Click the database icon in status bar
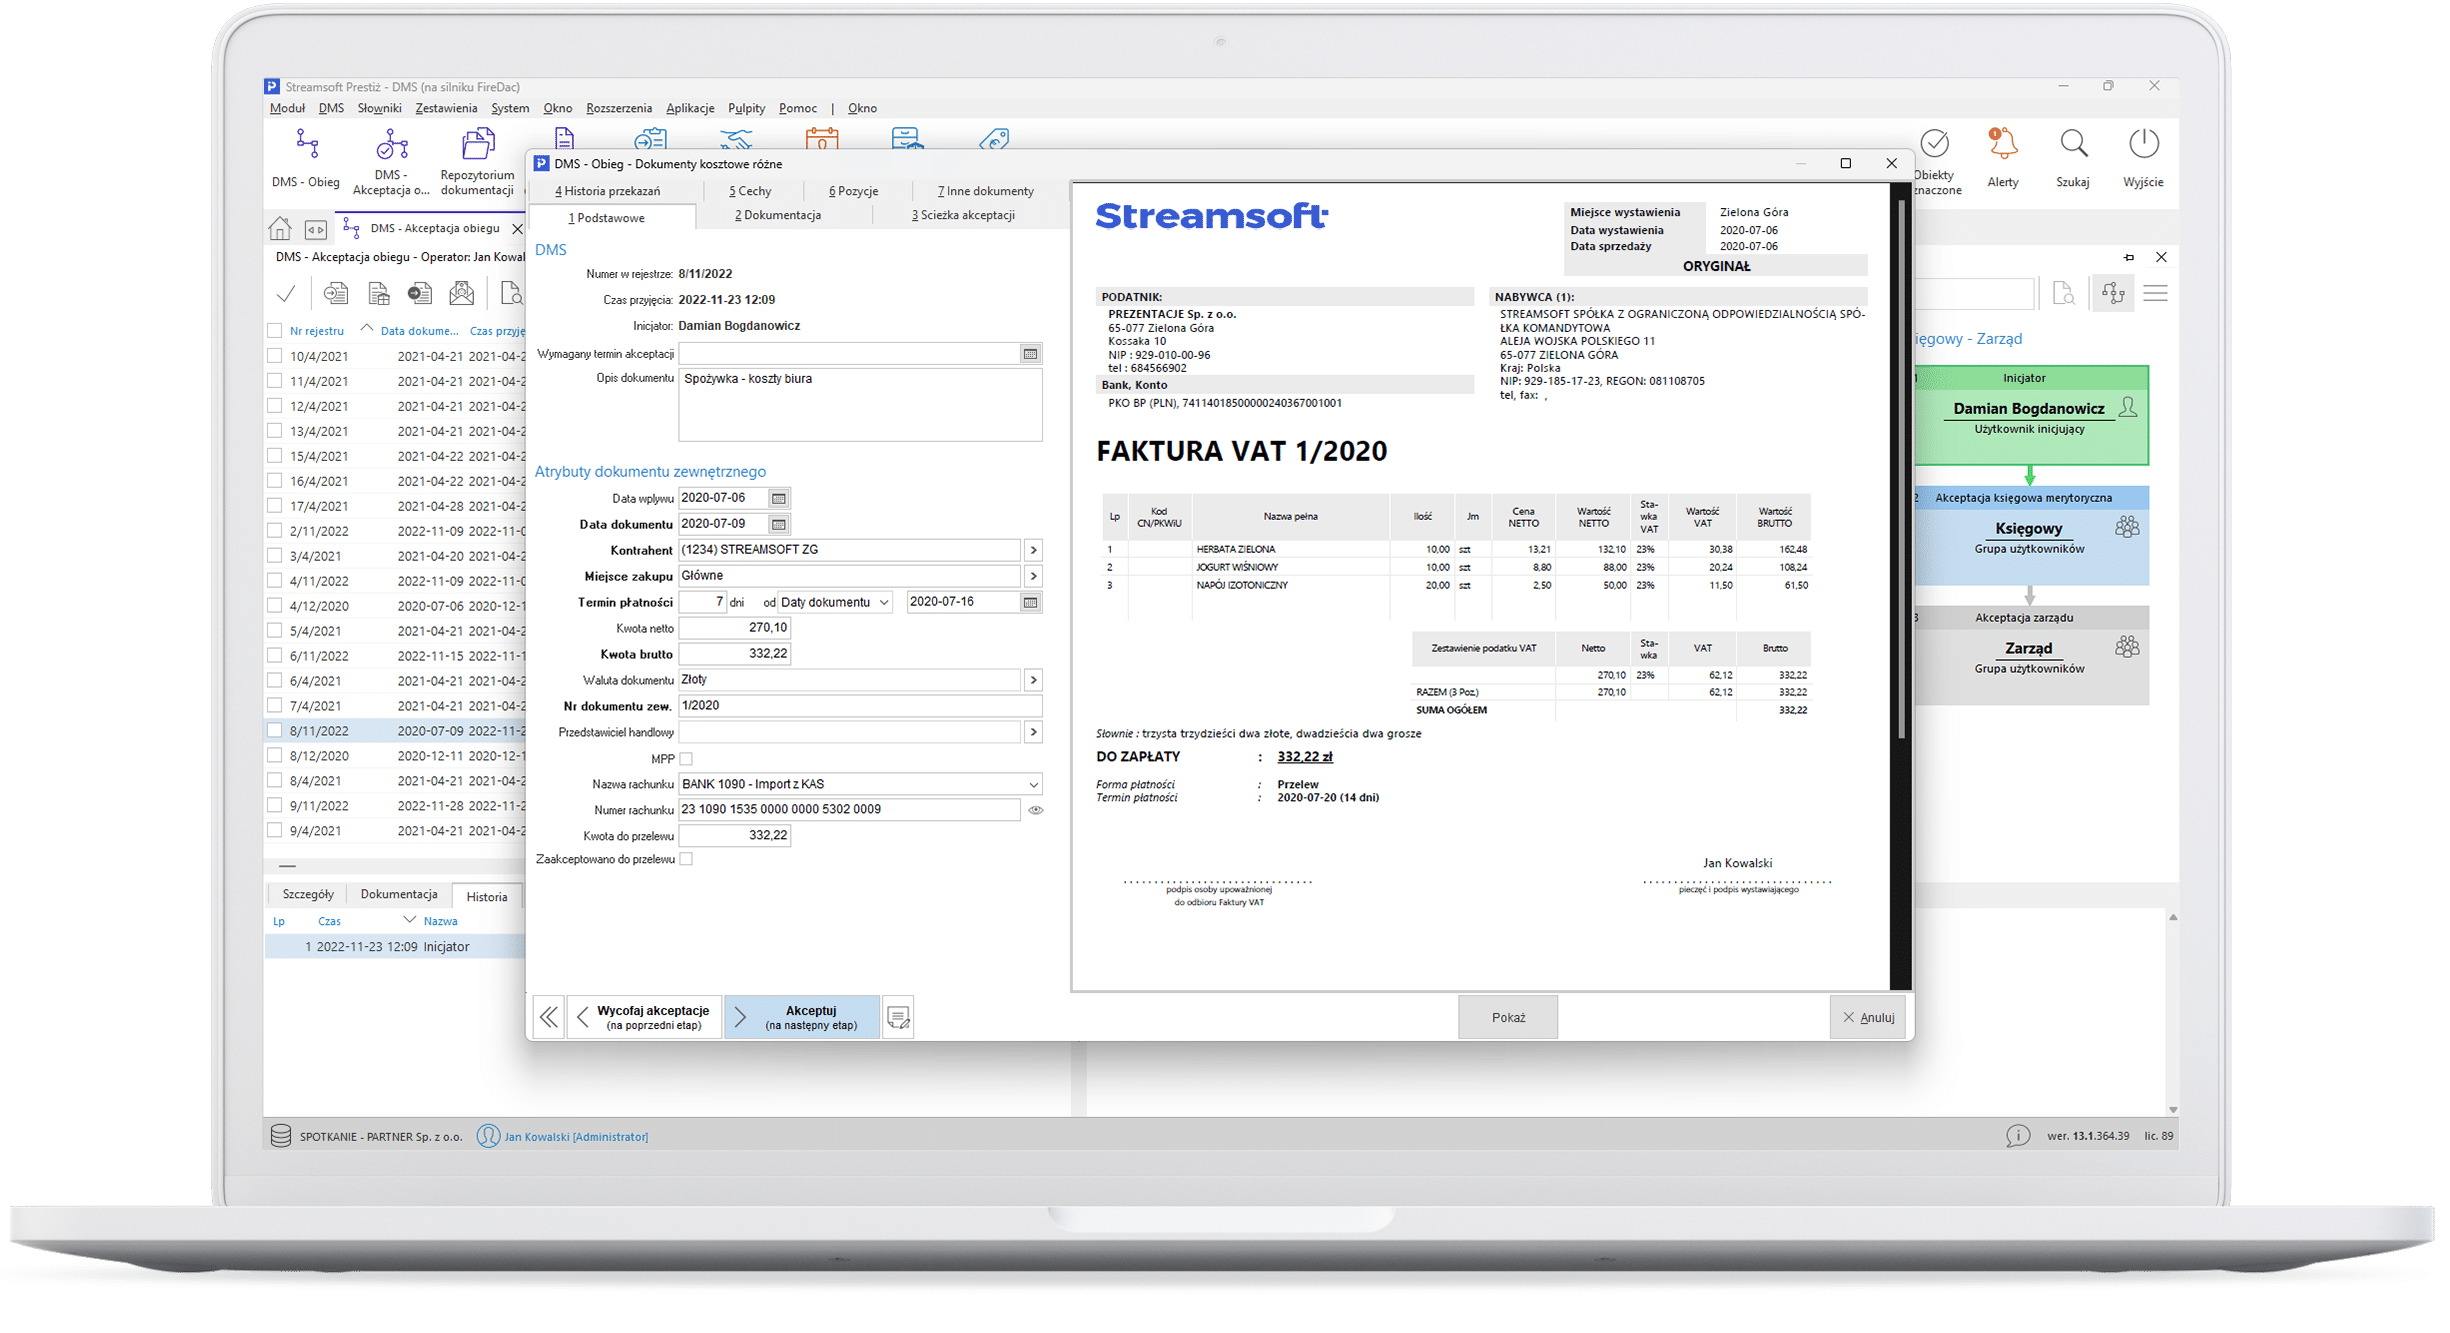This screenshot has height=1333, width=2450. point(281,1136)
